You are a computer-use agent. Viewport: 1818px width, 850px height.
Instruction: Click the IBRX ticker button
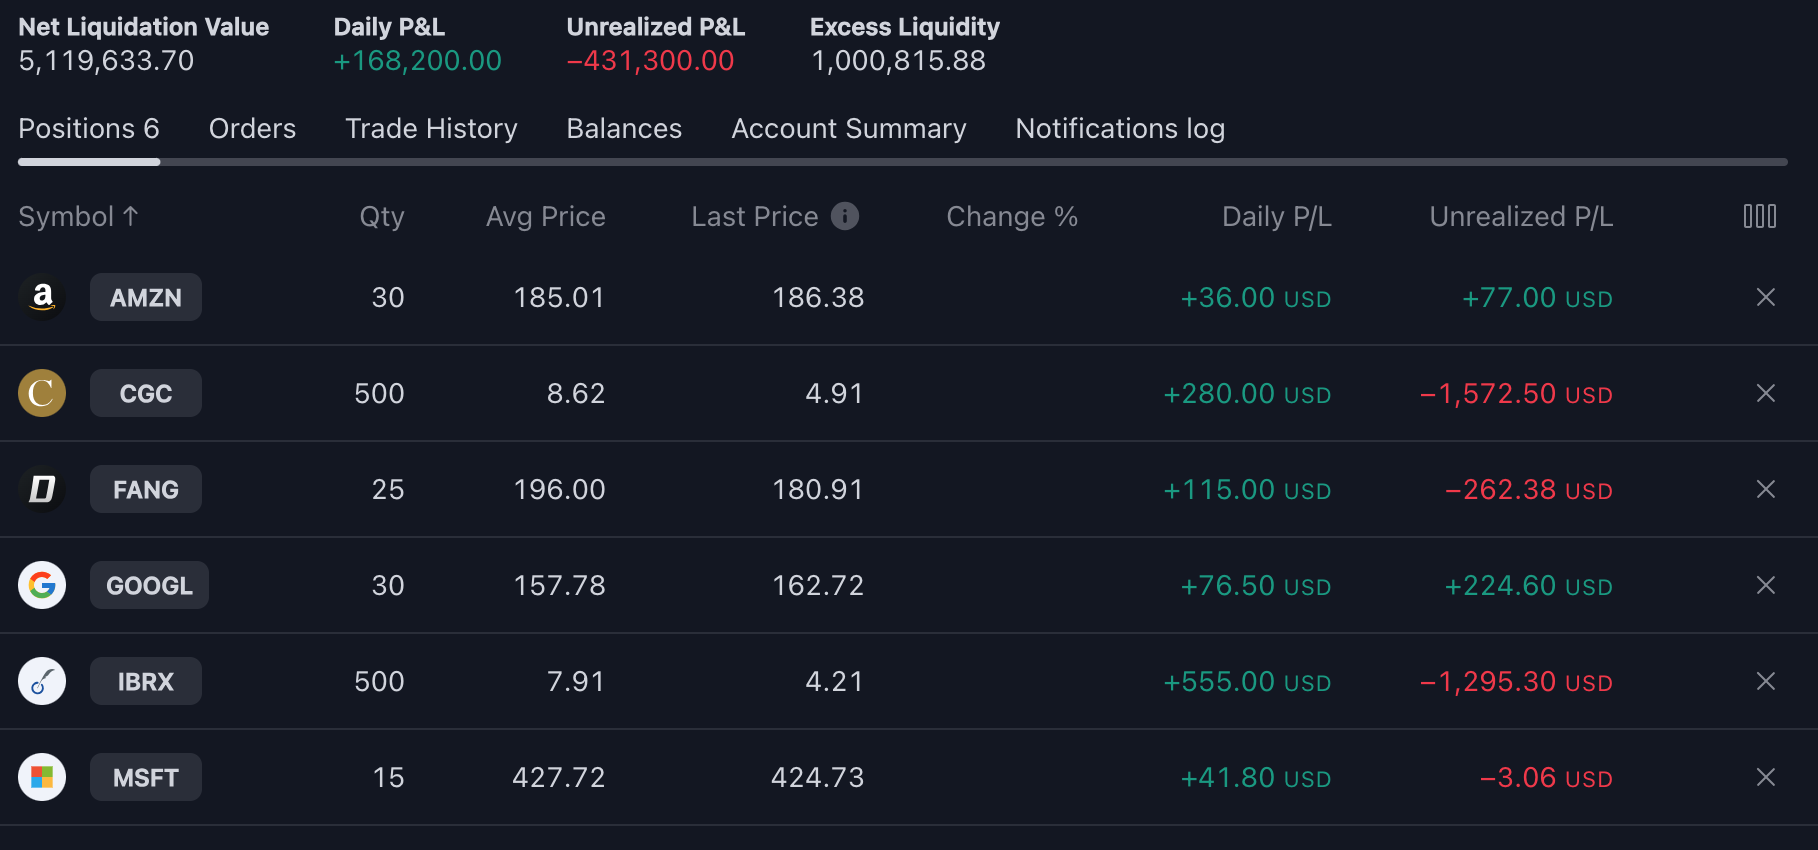146,681
